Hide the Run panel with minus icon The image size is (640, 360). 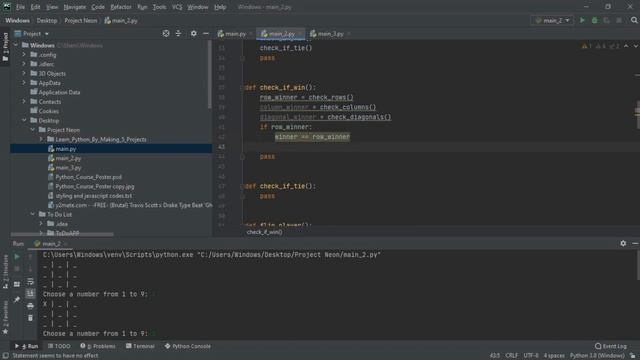pyautogui.click(x=635, y=243)
